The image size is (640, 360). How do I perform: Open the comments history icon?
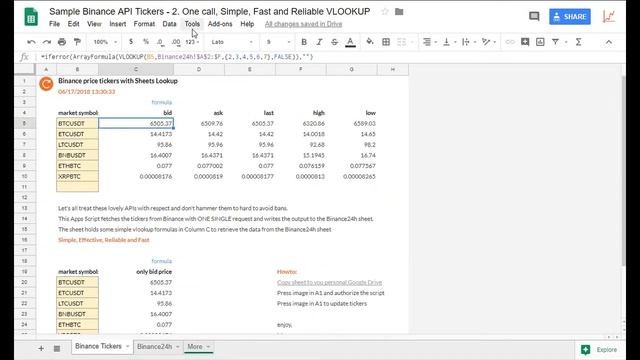(534, 16)
